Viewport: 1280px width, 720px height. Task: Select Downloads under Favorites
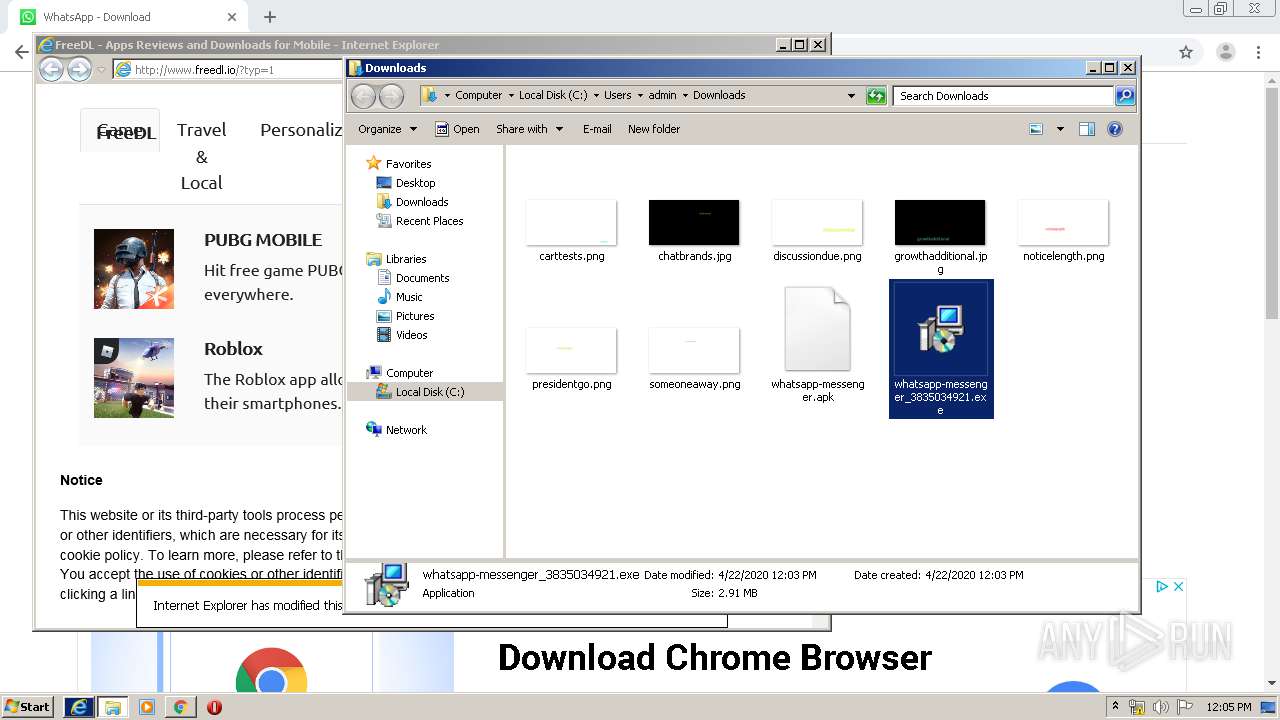tap(421, 202)
